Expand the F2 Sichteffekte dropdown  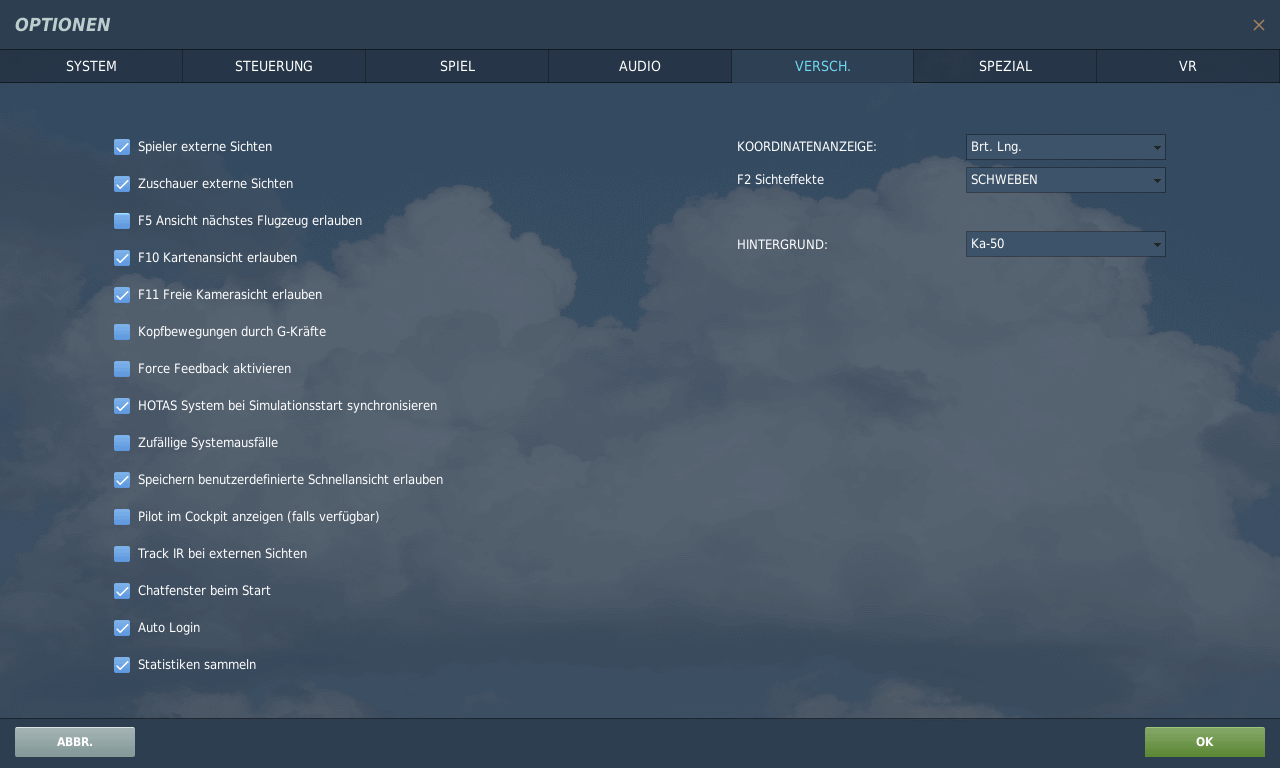click(x=1065, y=180)
